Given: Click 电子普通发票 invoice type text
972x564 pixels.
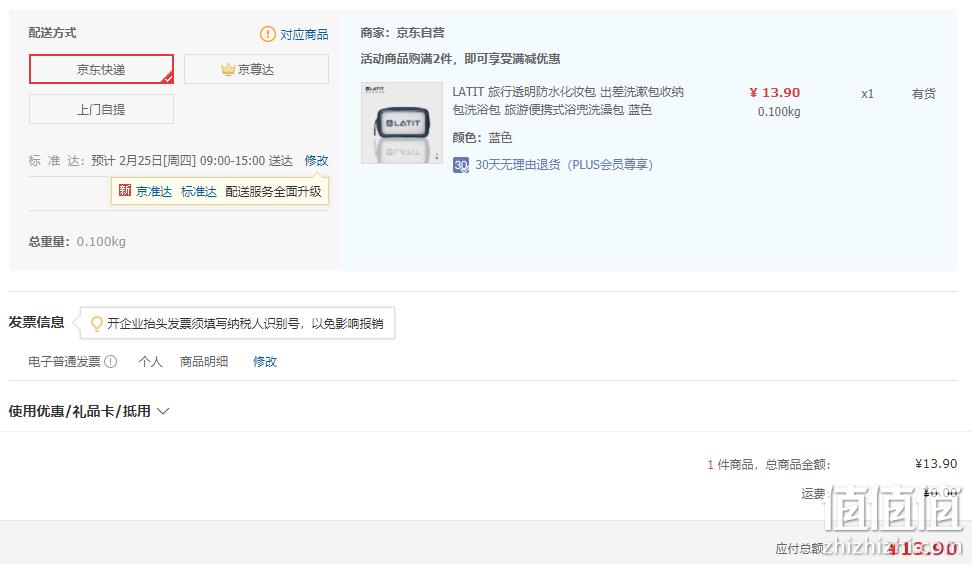Looking at the screenshot, I should pos(64,361).
